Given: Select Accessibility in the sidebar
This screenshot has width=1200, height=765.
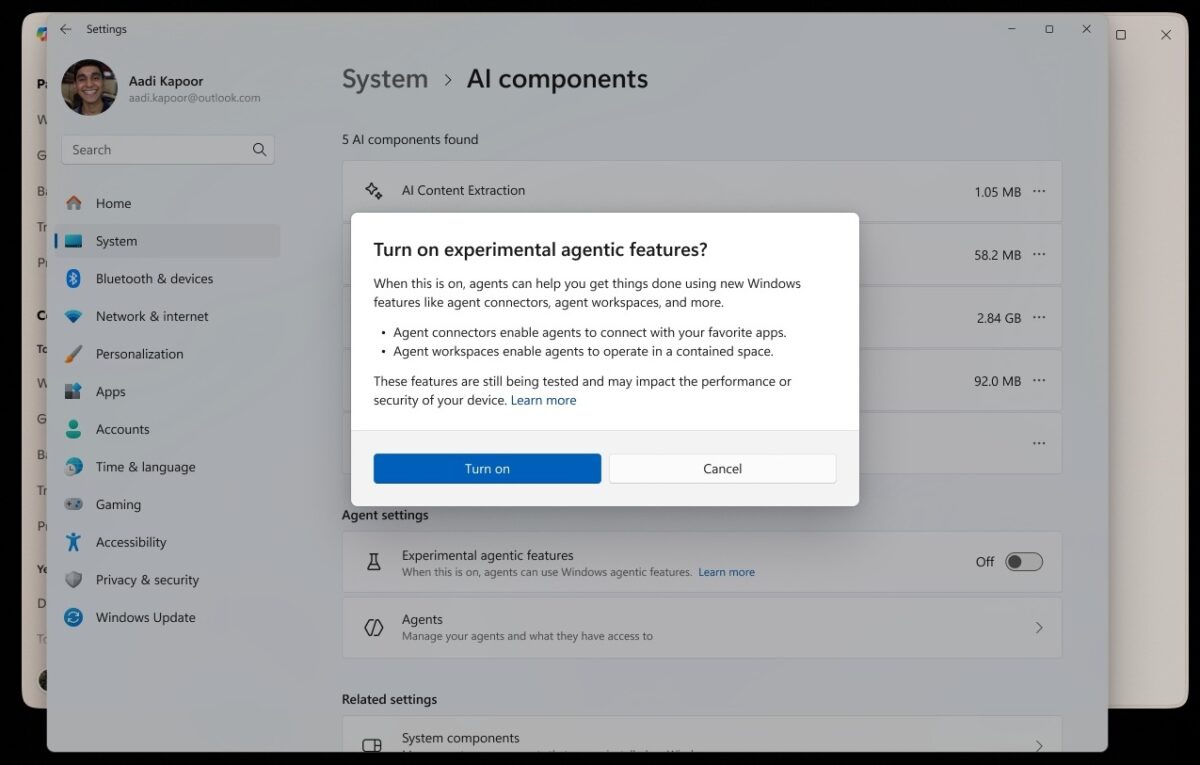Looking at the screenshot, I should [124, 542].
